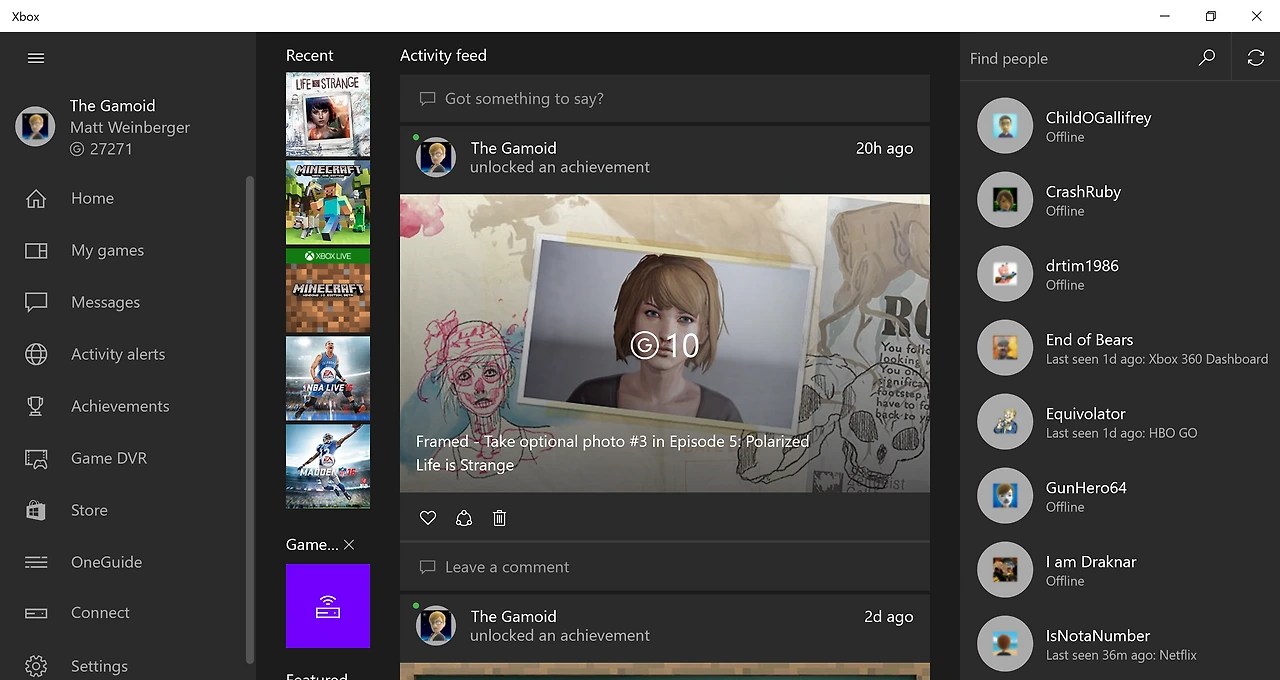Open the Minecraft recent thumbnail
Viewport: 1280px width, 680px height.
coord(327,203)
